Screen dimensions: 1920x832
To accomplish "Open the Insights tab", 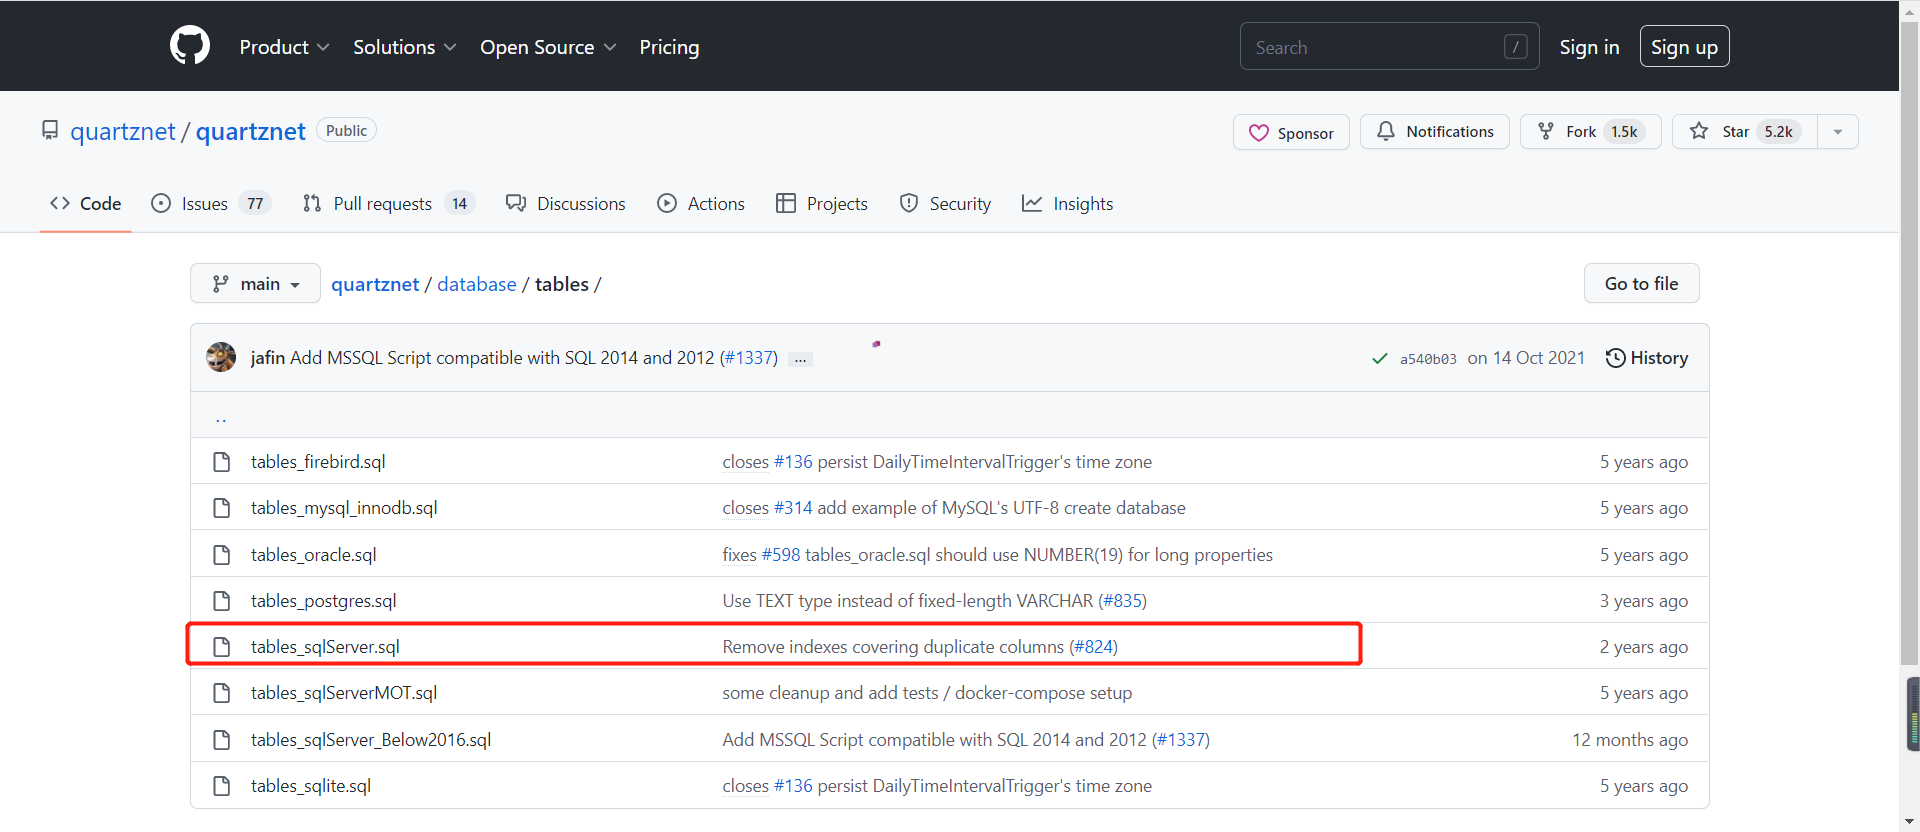I will (1067, 204).
